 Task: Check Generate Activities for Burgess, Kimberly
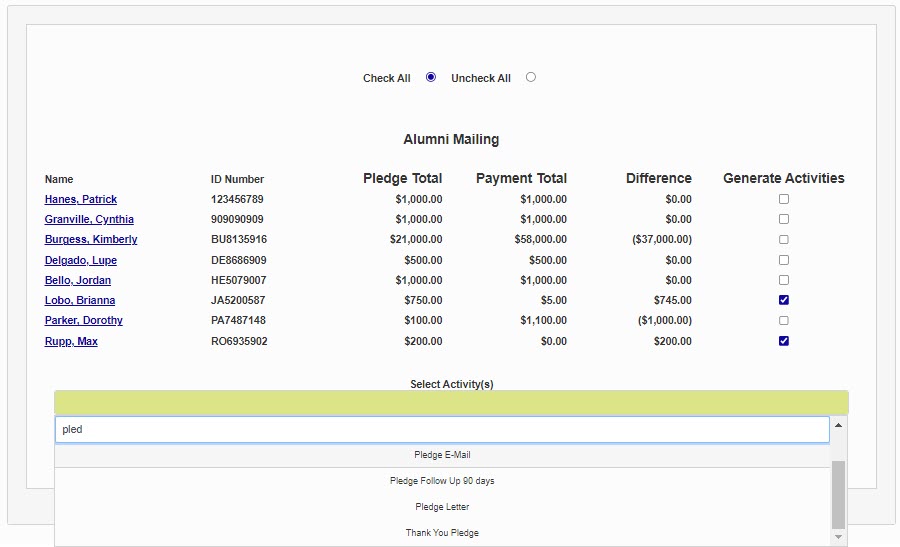[x=784, y=240]
